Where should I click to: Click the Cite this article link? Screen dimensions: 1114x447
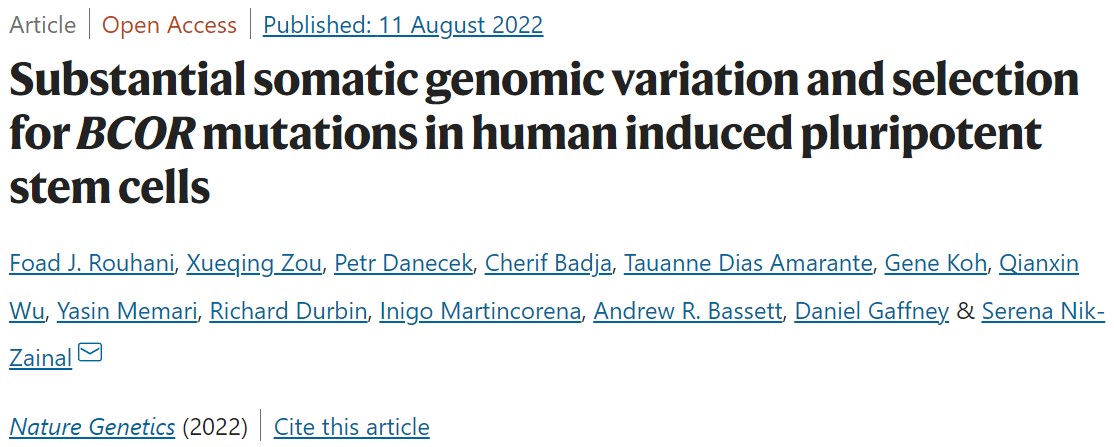351,427
